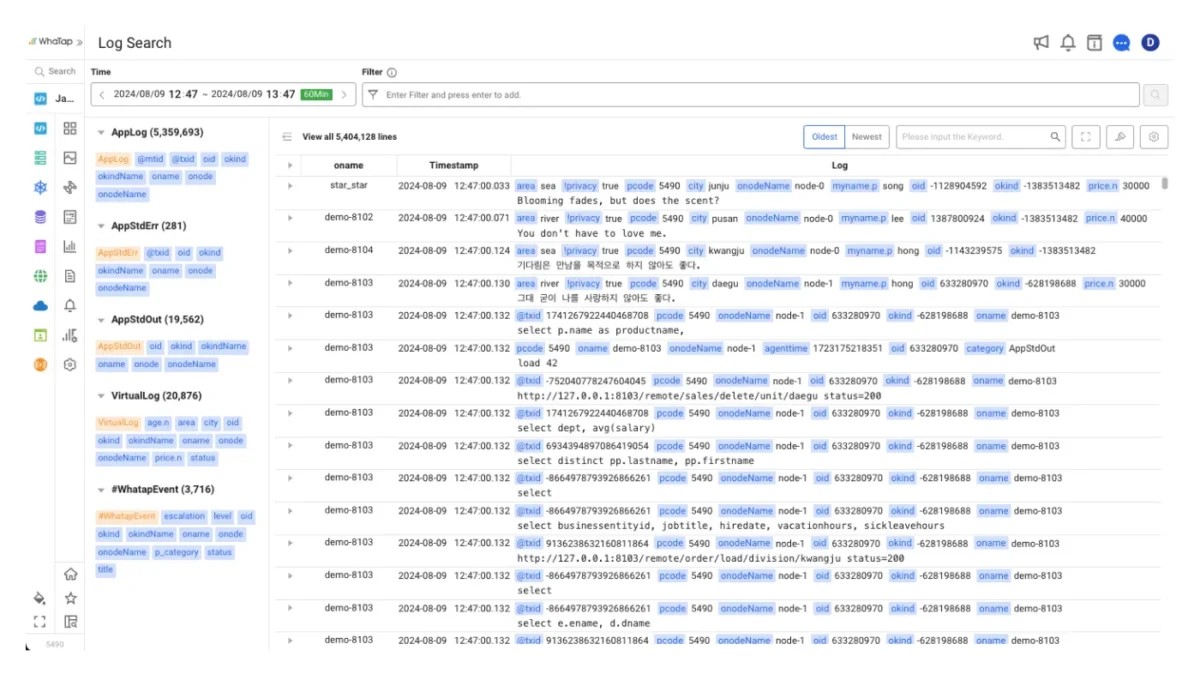Open the notification bell in header
The height and width of the screenshot is (686, 1200).
1068,42
